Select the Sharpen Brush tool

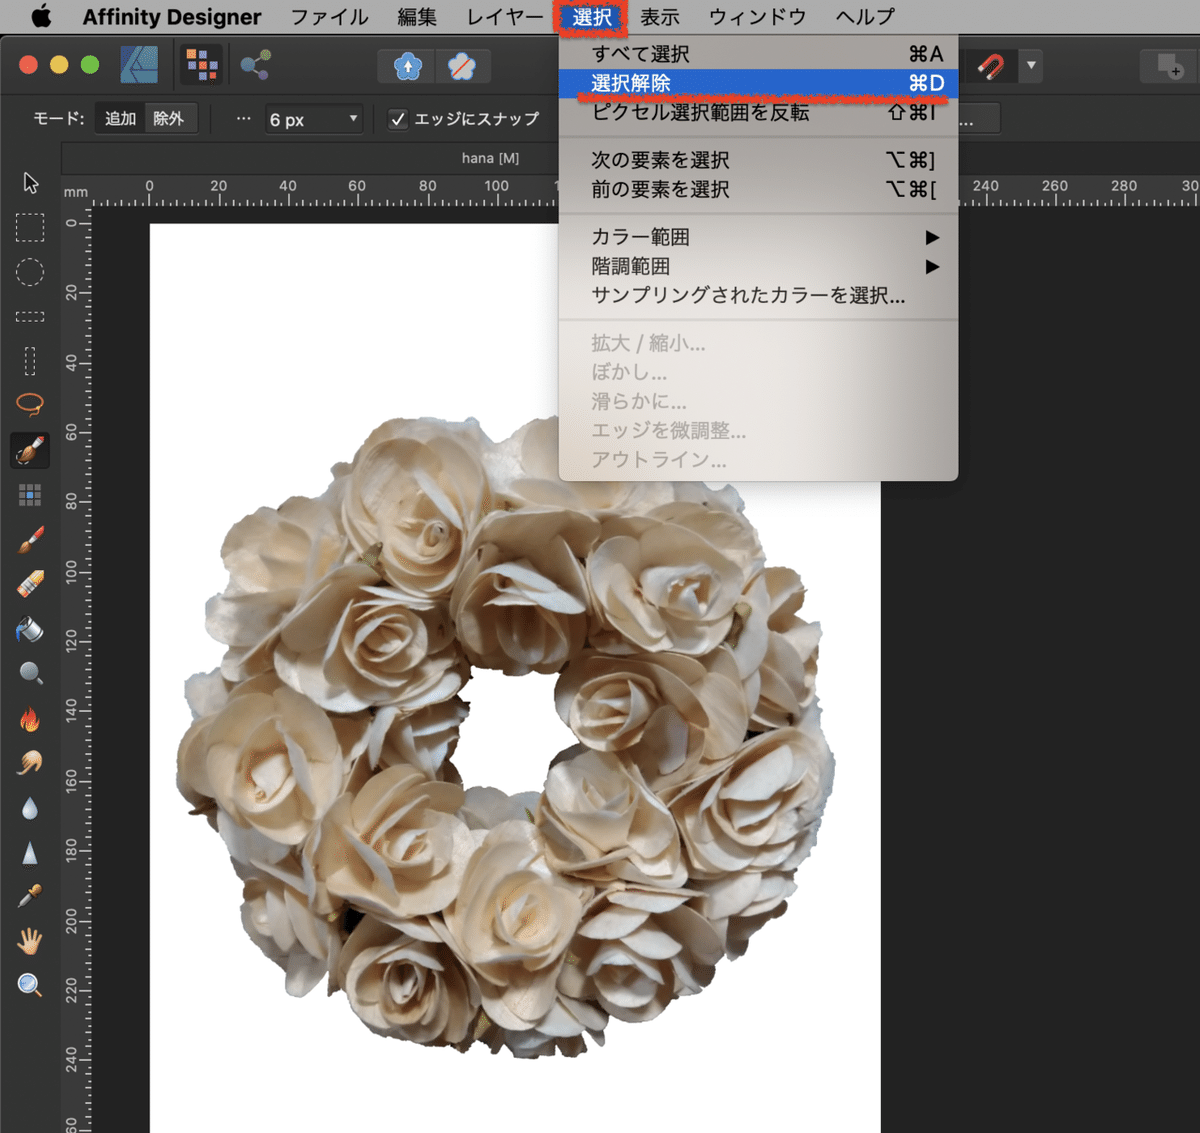(x=30, y=853)
